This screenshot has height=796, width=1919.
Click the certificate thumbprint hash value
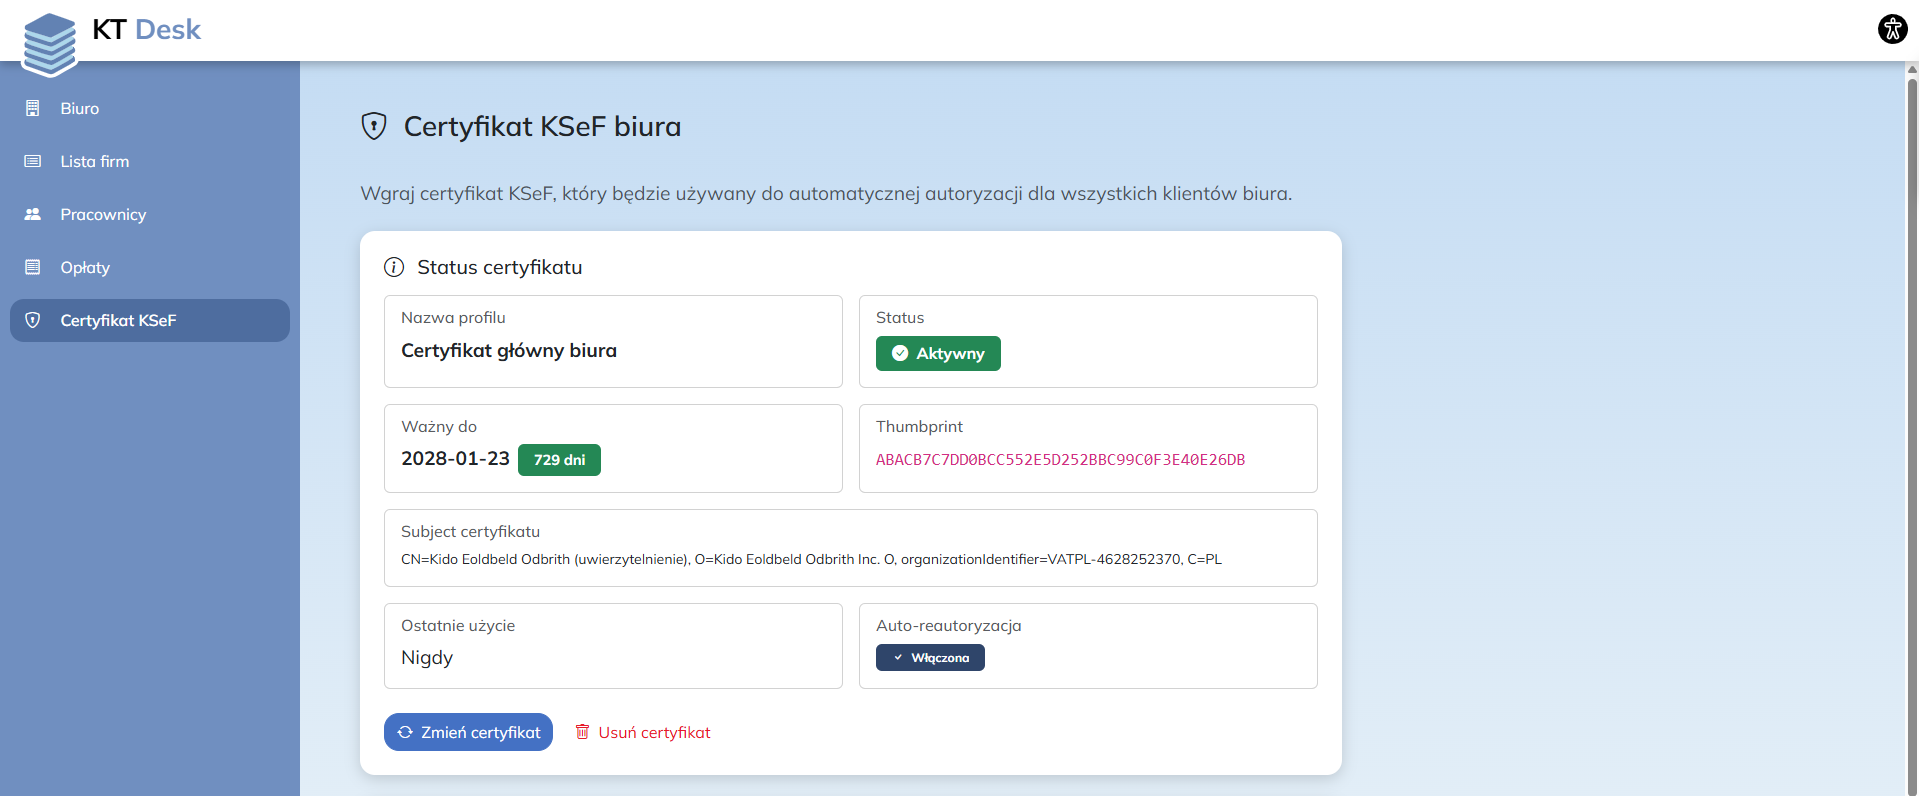[1060, 460]
